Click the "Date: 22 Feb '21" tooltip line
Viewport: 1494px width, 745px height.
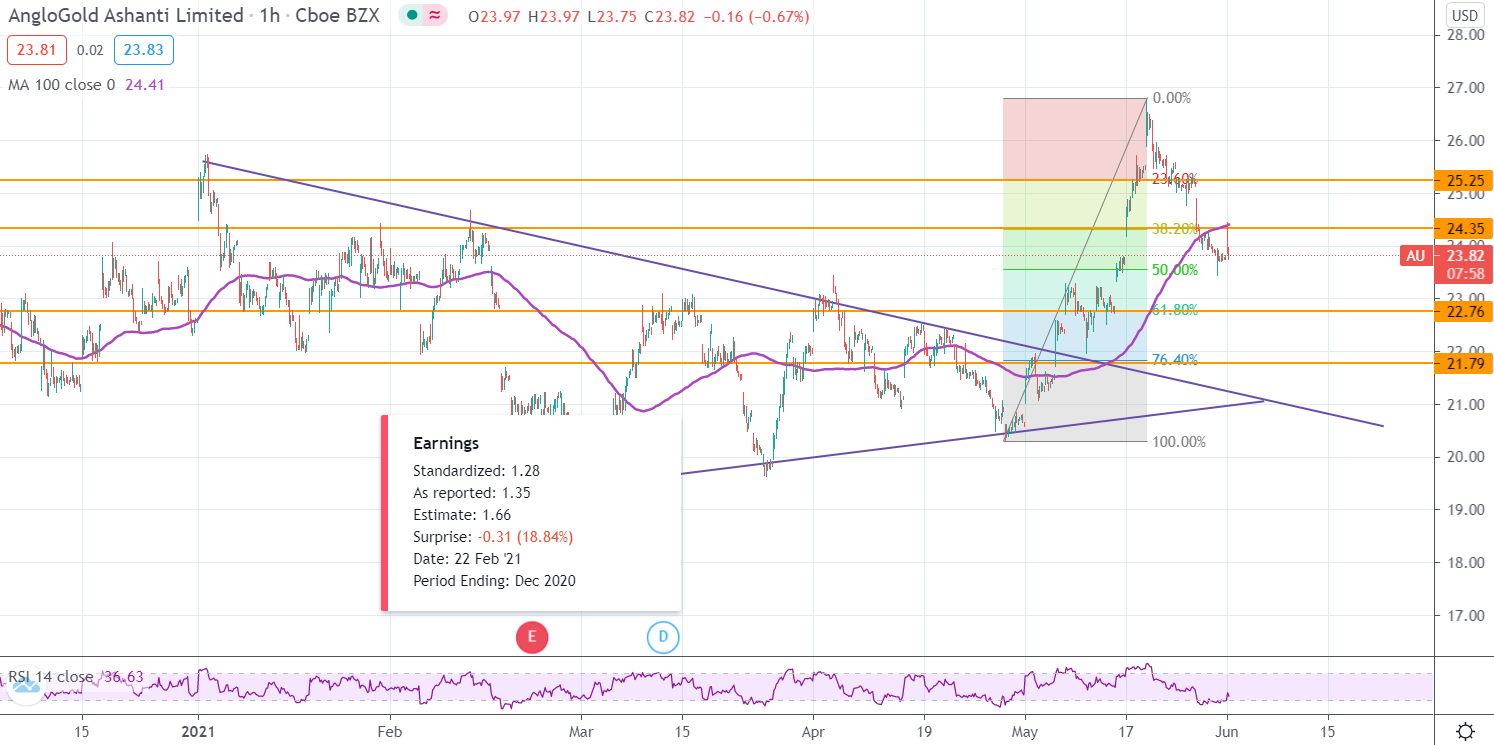click(x=467, y=559)
